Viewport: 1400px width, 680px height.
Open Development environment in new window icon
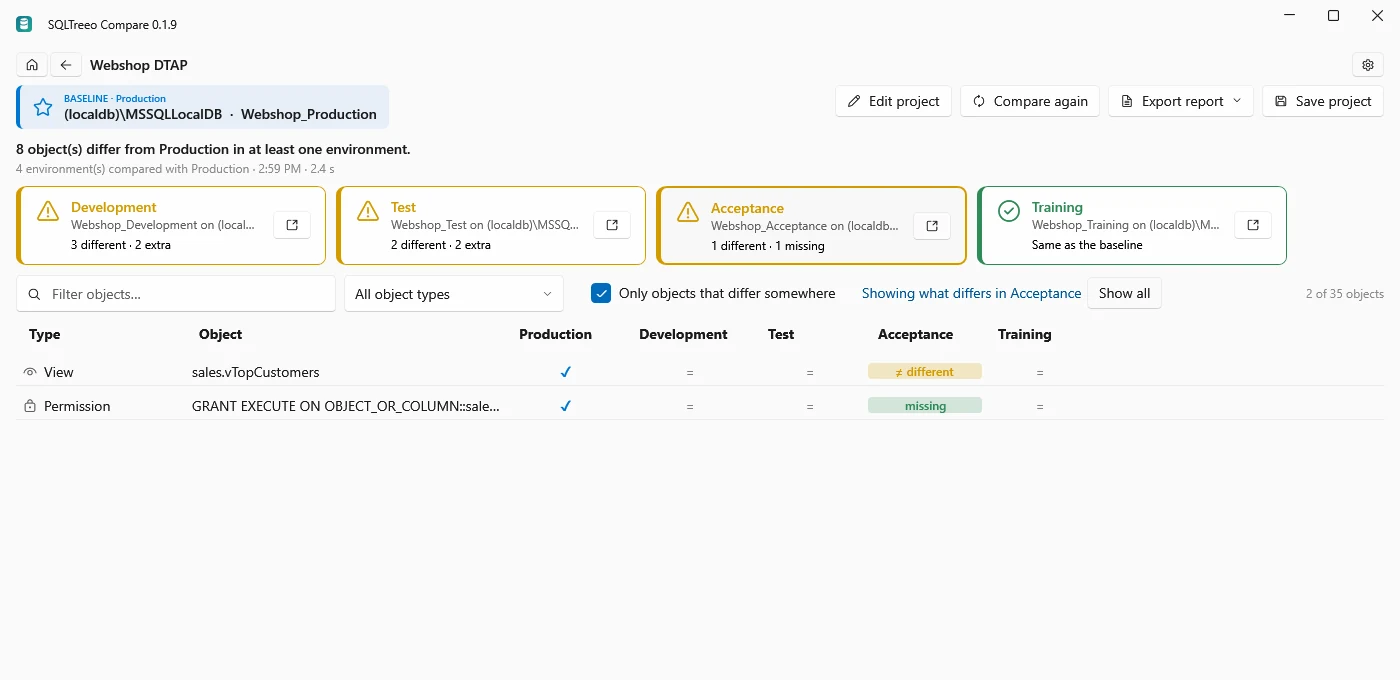292,225
